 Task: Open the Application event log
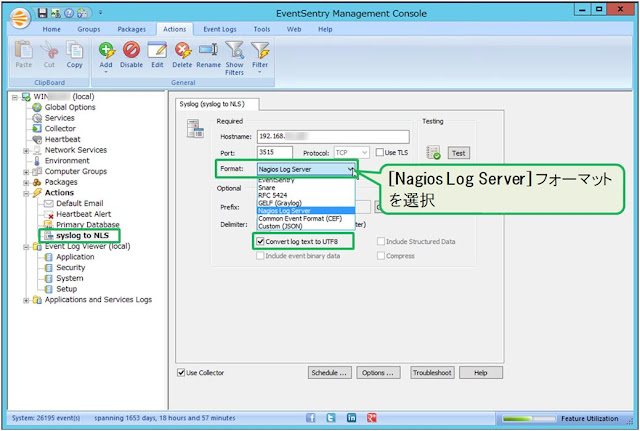pyautogui.click(x=75, y=257)
